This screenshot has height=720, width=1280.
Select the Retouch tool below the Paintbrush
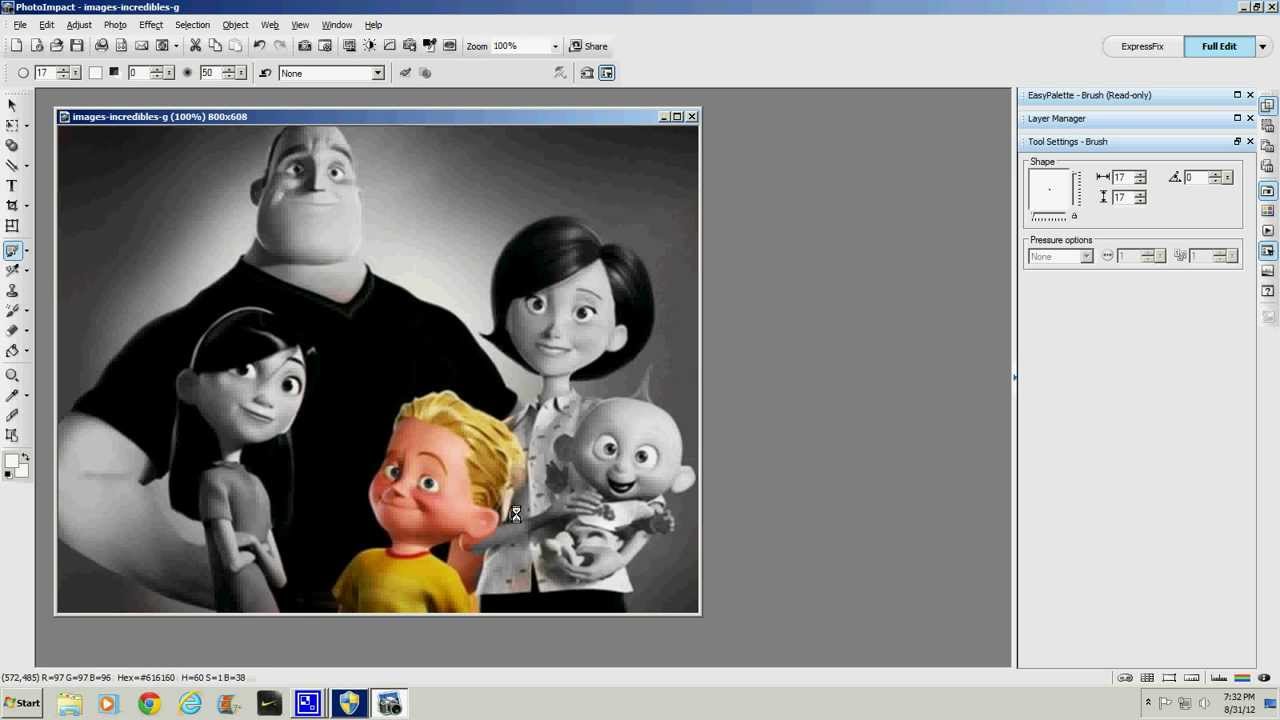12,271
